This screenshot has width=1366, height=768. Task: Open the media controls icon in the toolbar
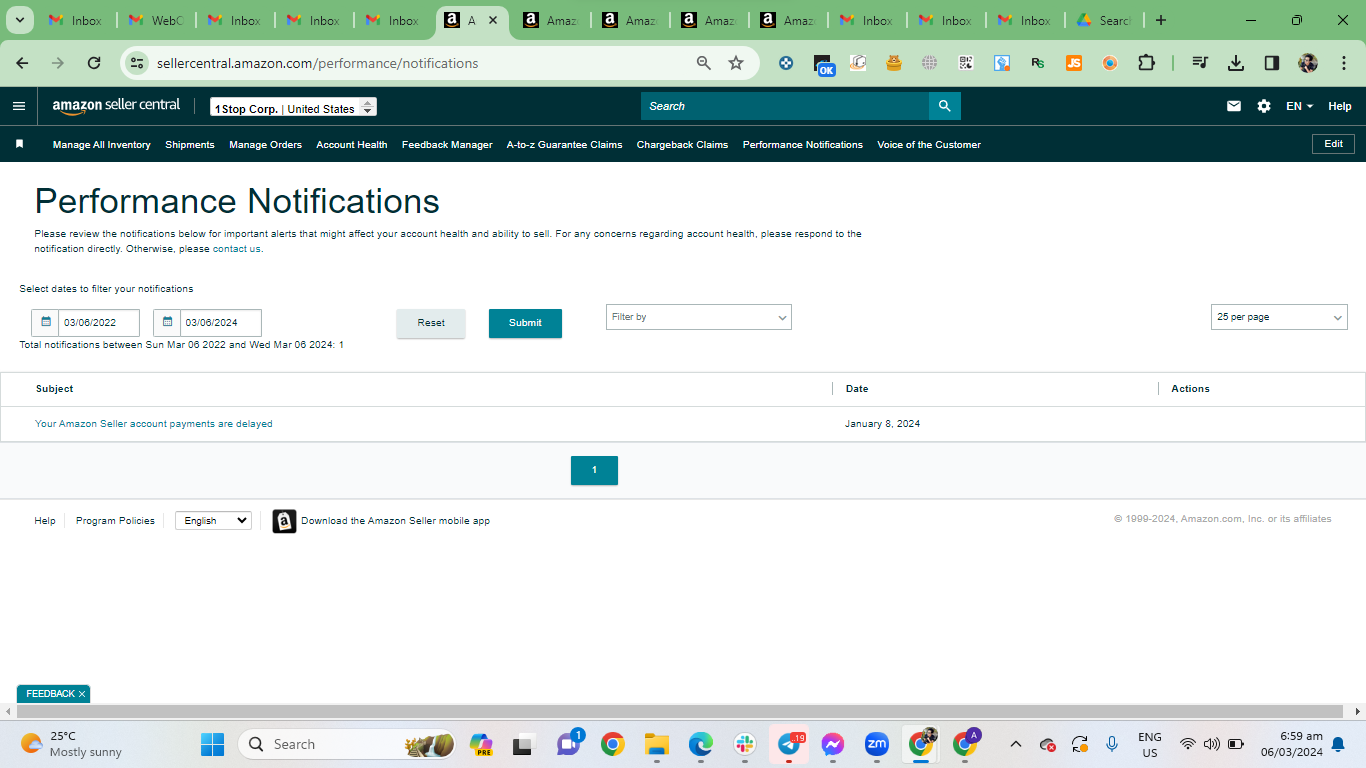(1200, 63)
